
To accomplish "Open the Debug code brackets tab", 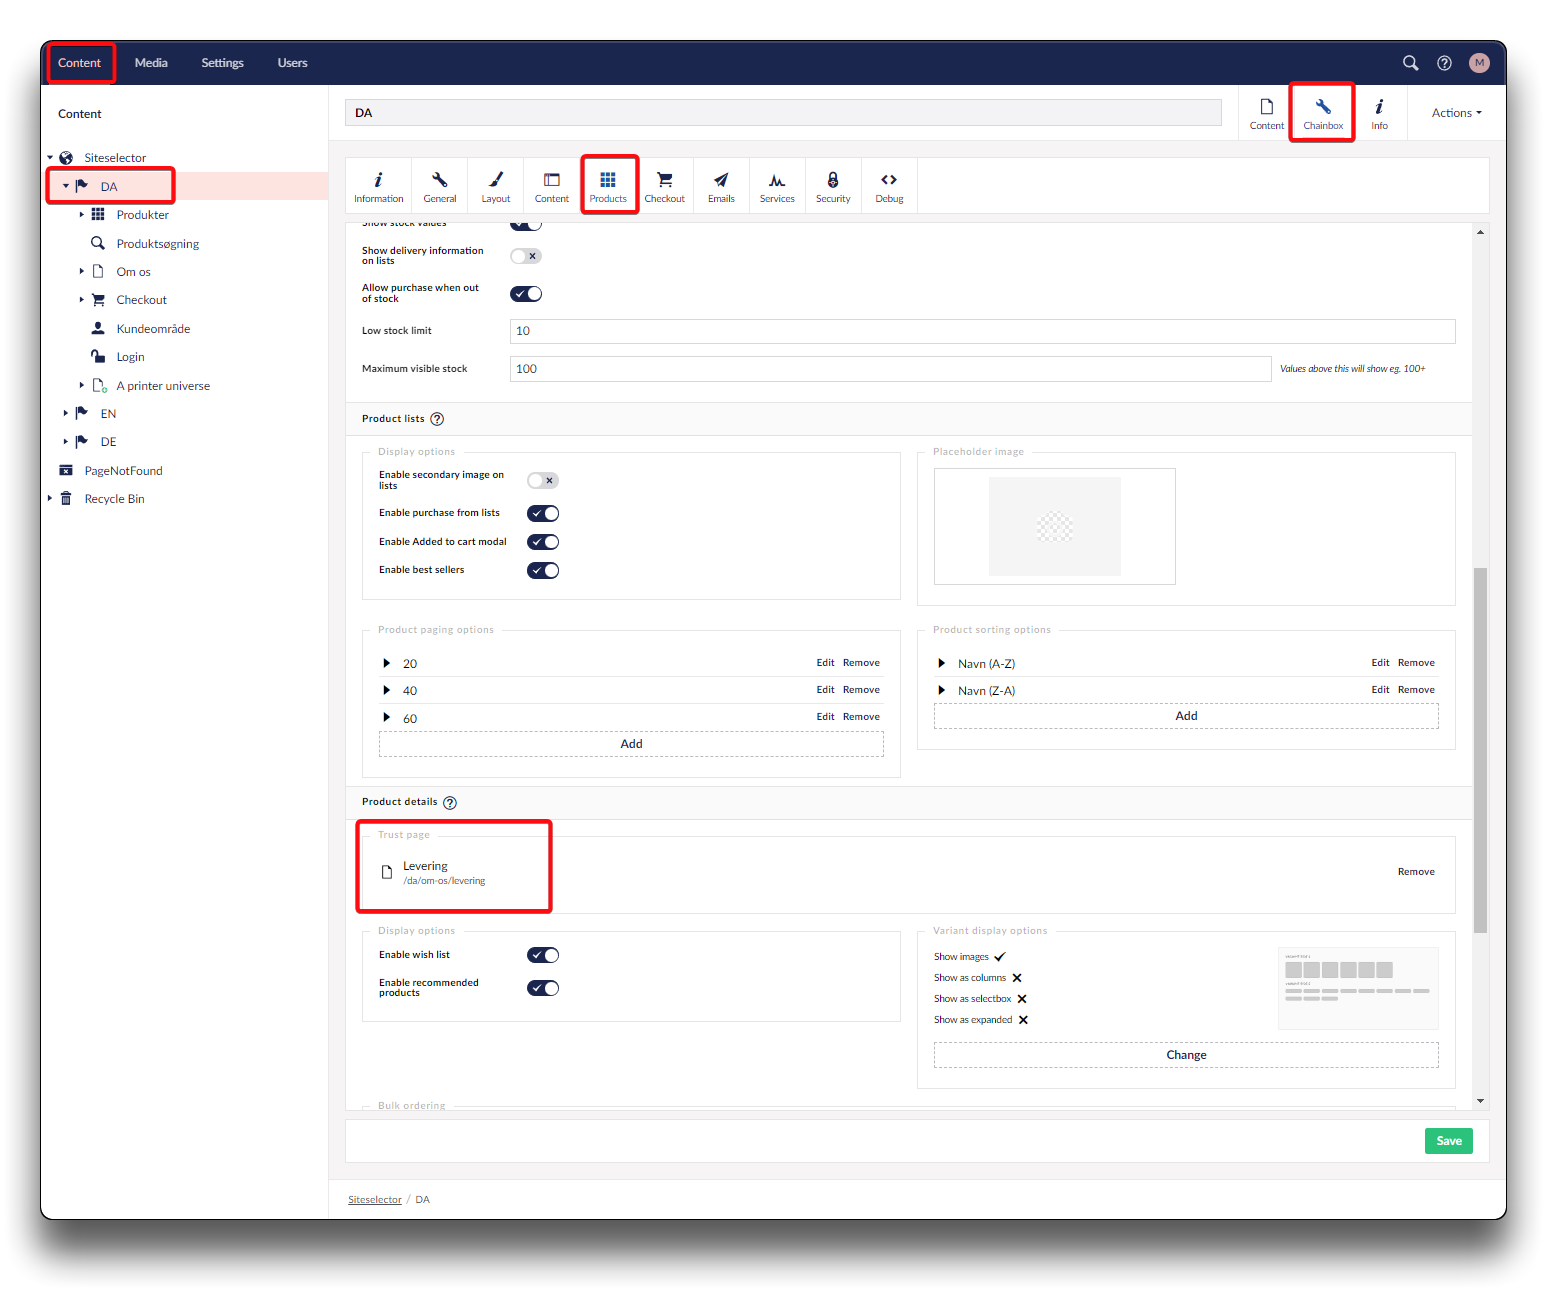I will (x=889, y=186).
